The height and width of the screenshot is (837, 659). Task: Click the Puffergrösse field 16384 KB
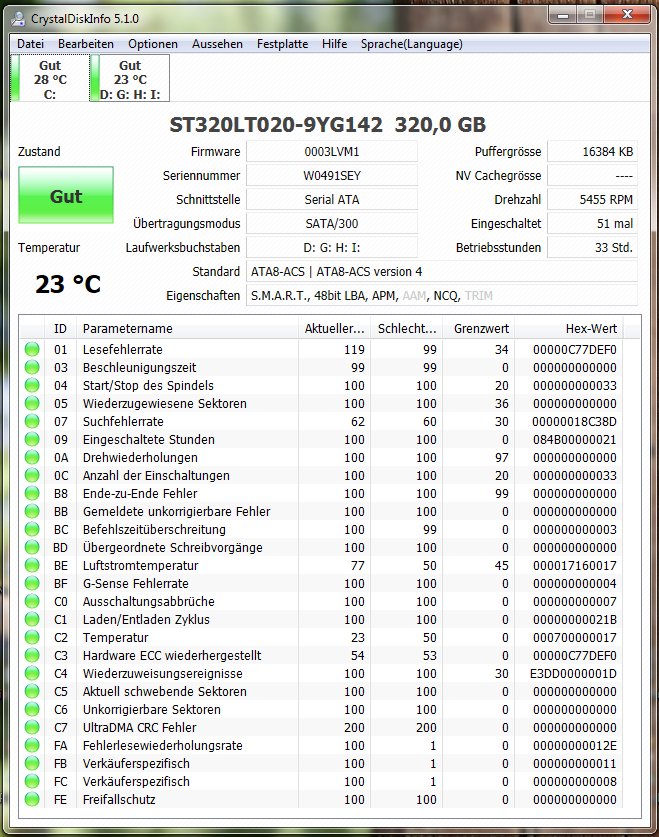(x=592, y=152)
